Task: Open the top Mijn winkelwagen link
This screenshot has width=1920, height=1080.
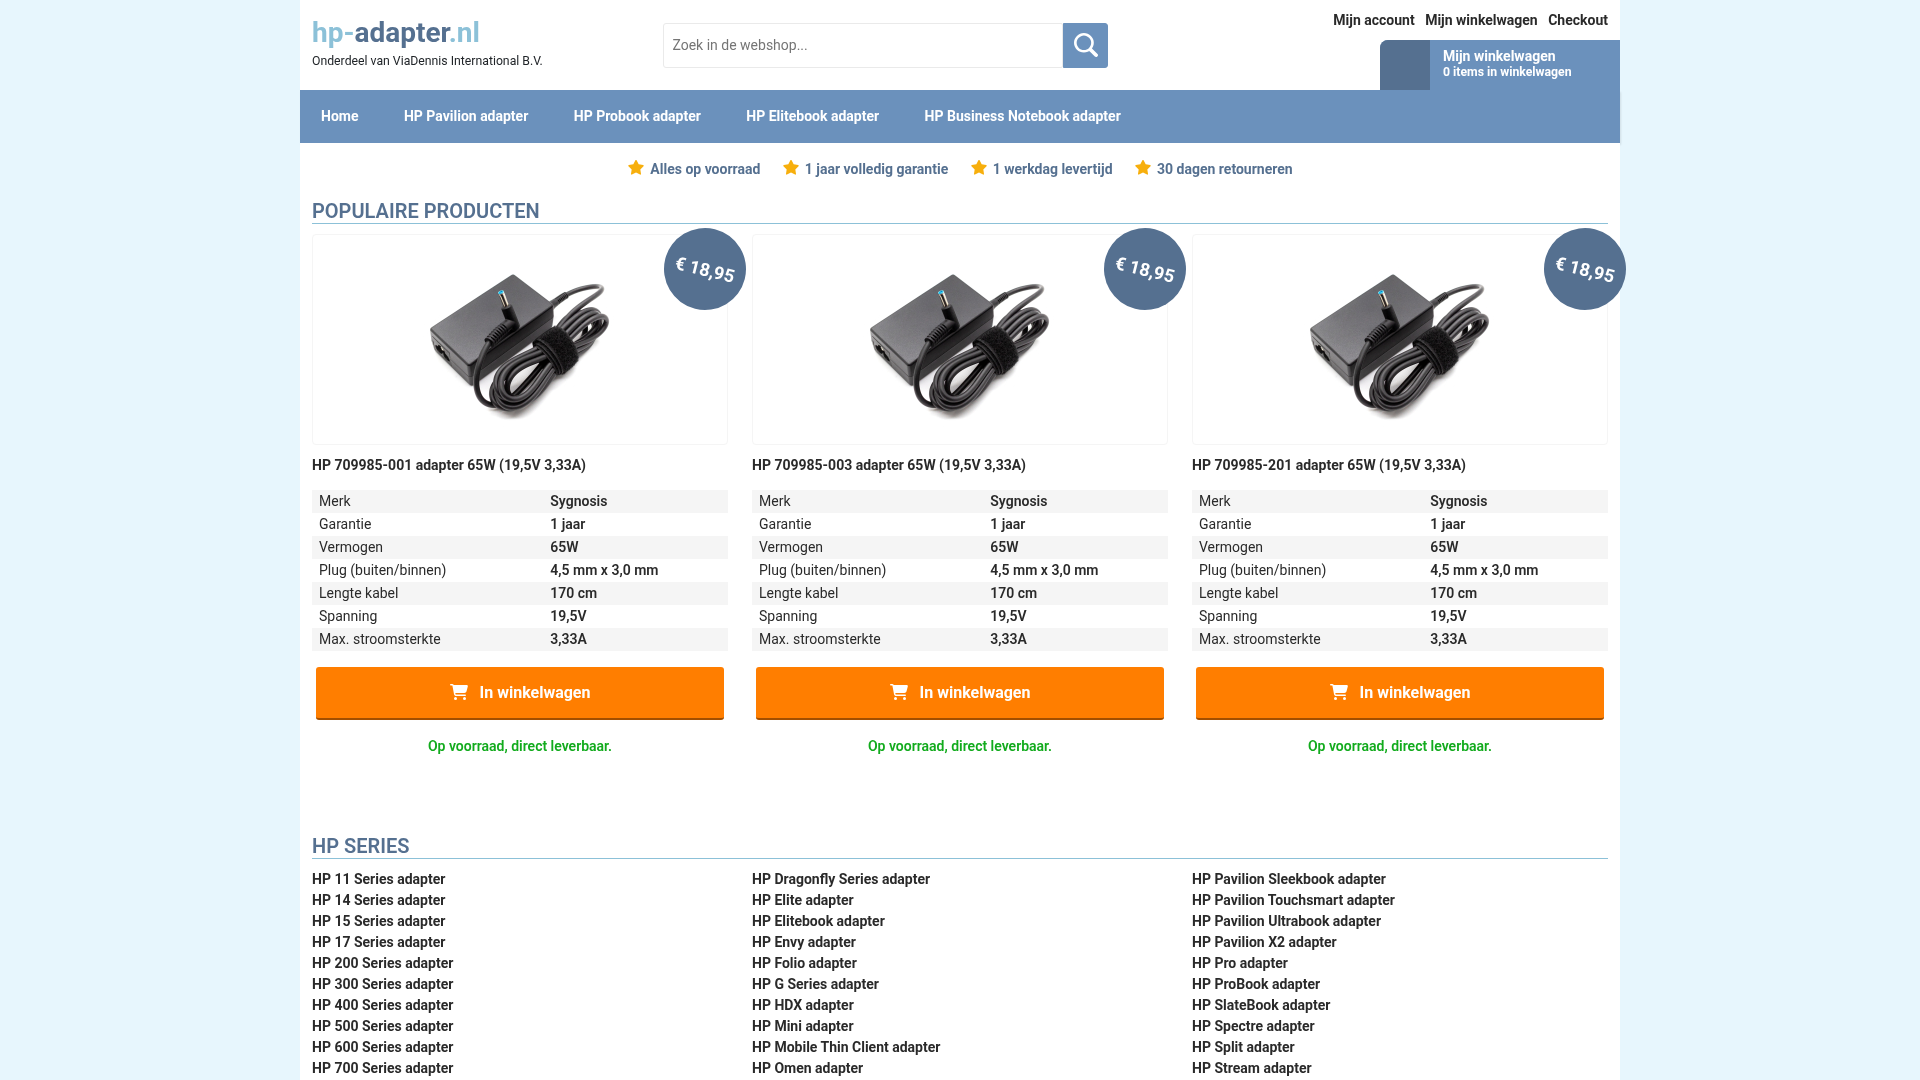Action: [x=1481, y=20]
